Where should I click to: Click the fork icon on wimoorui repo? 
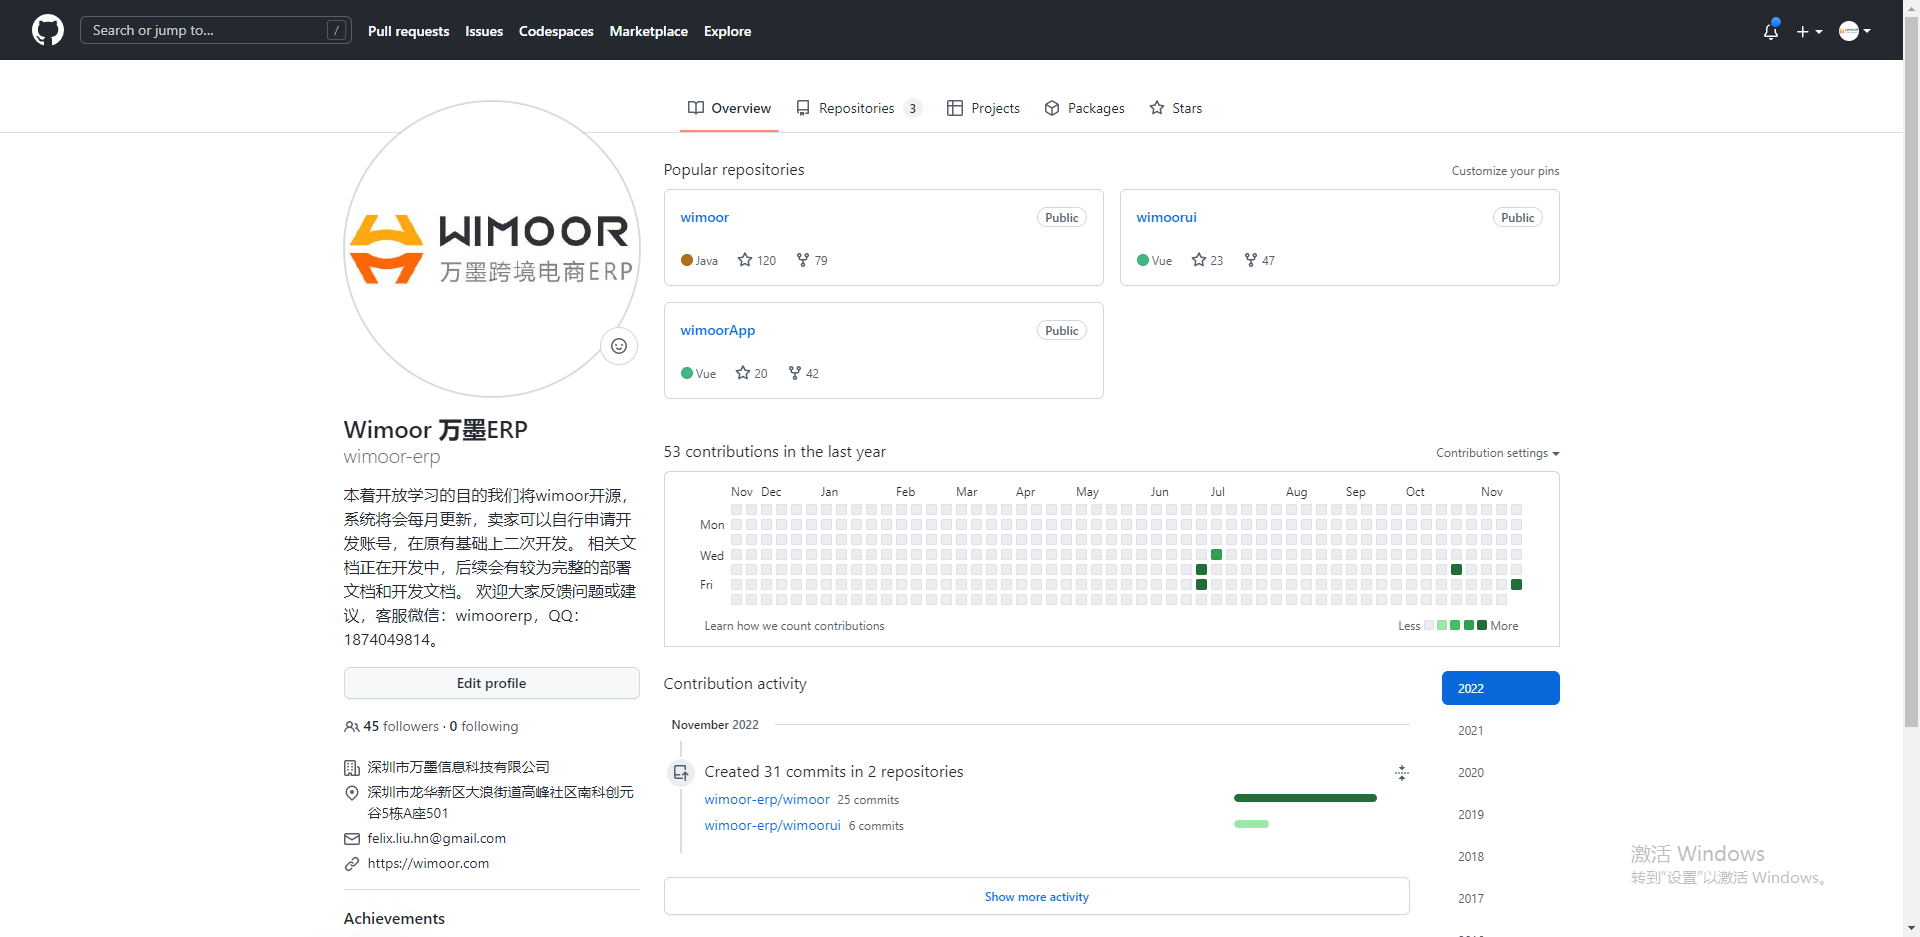tap(1250, 260)
